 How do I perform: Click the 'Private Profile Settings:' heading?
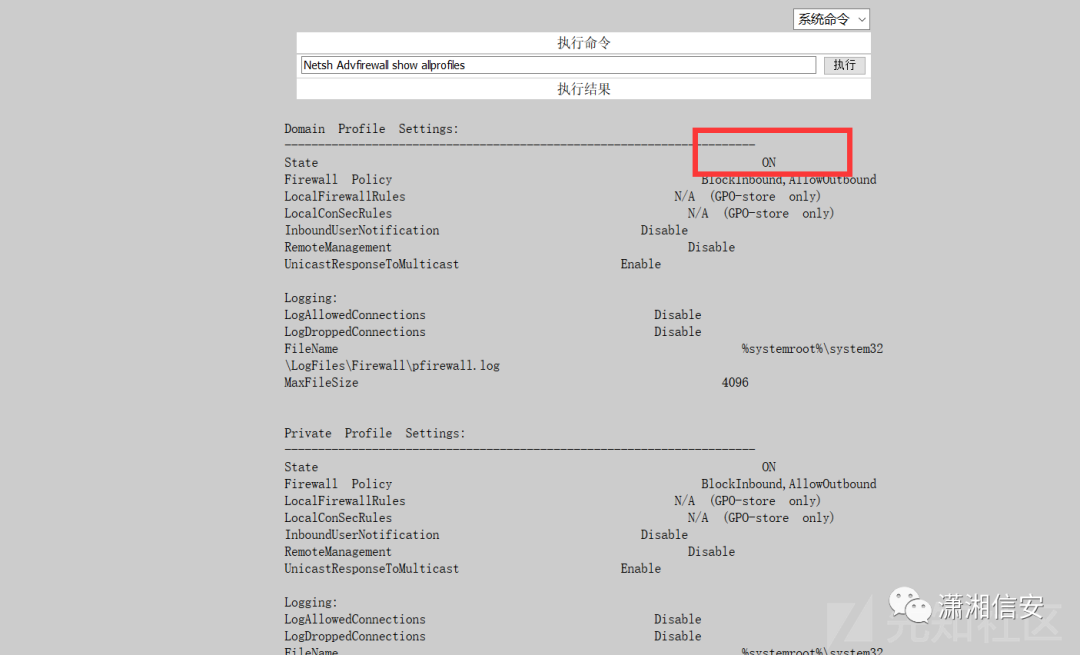(x=375, y=433)
